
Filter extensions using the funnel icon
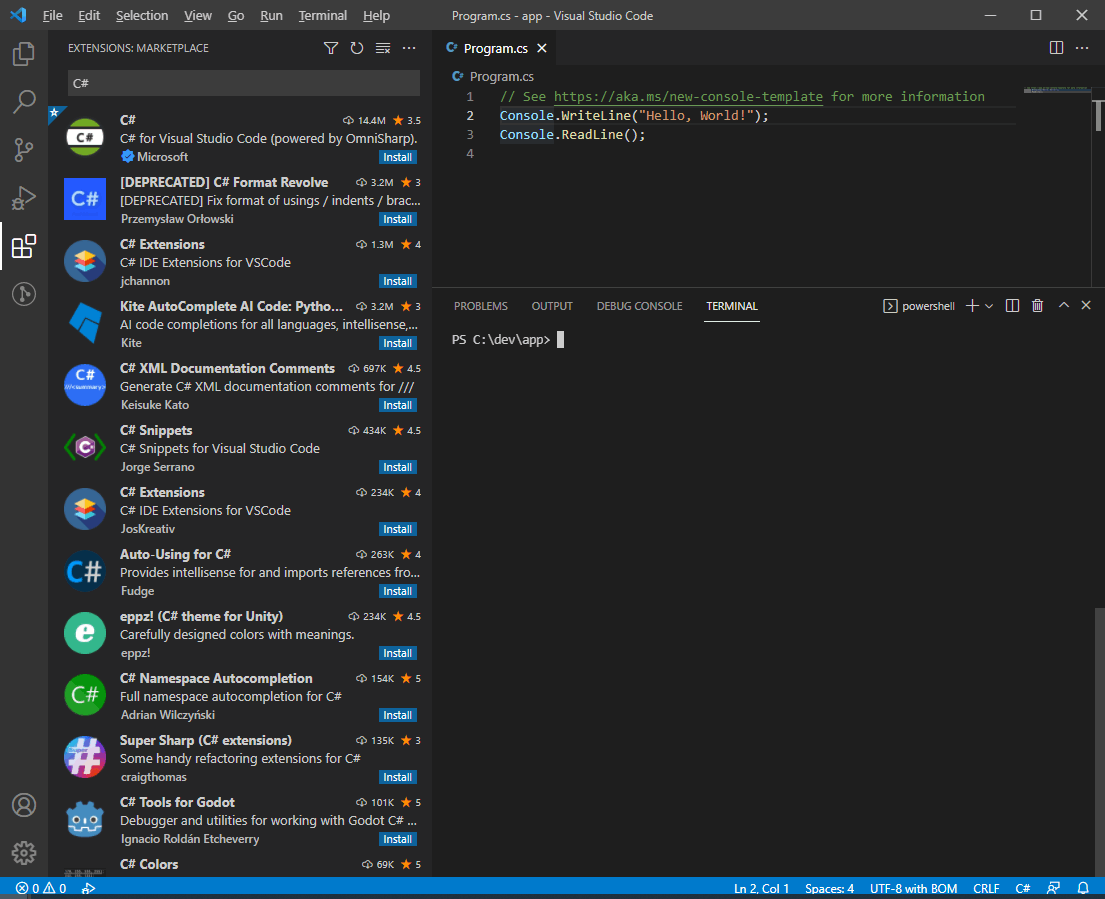[331, 48]
